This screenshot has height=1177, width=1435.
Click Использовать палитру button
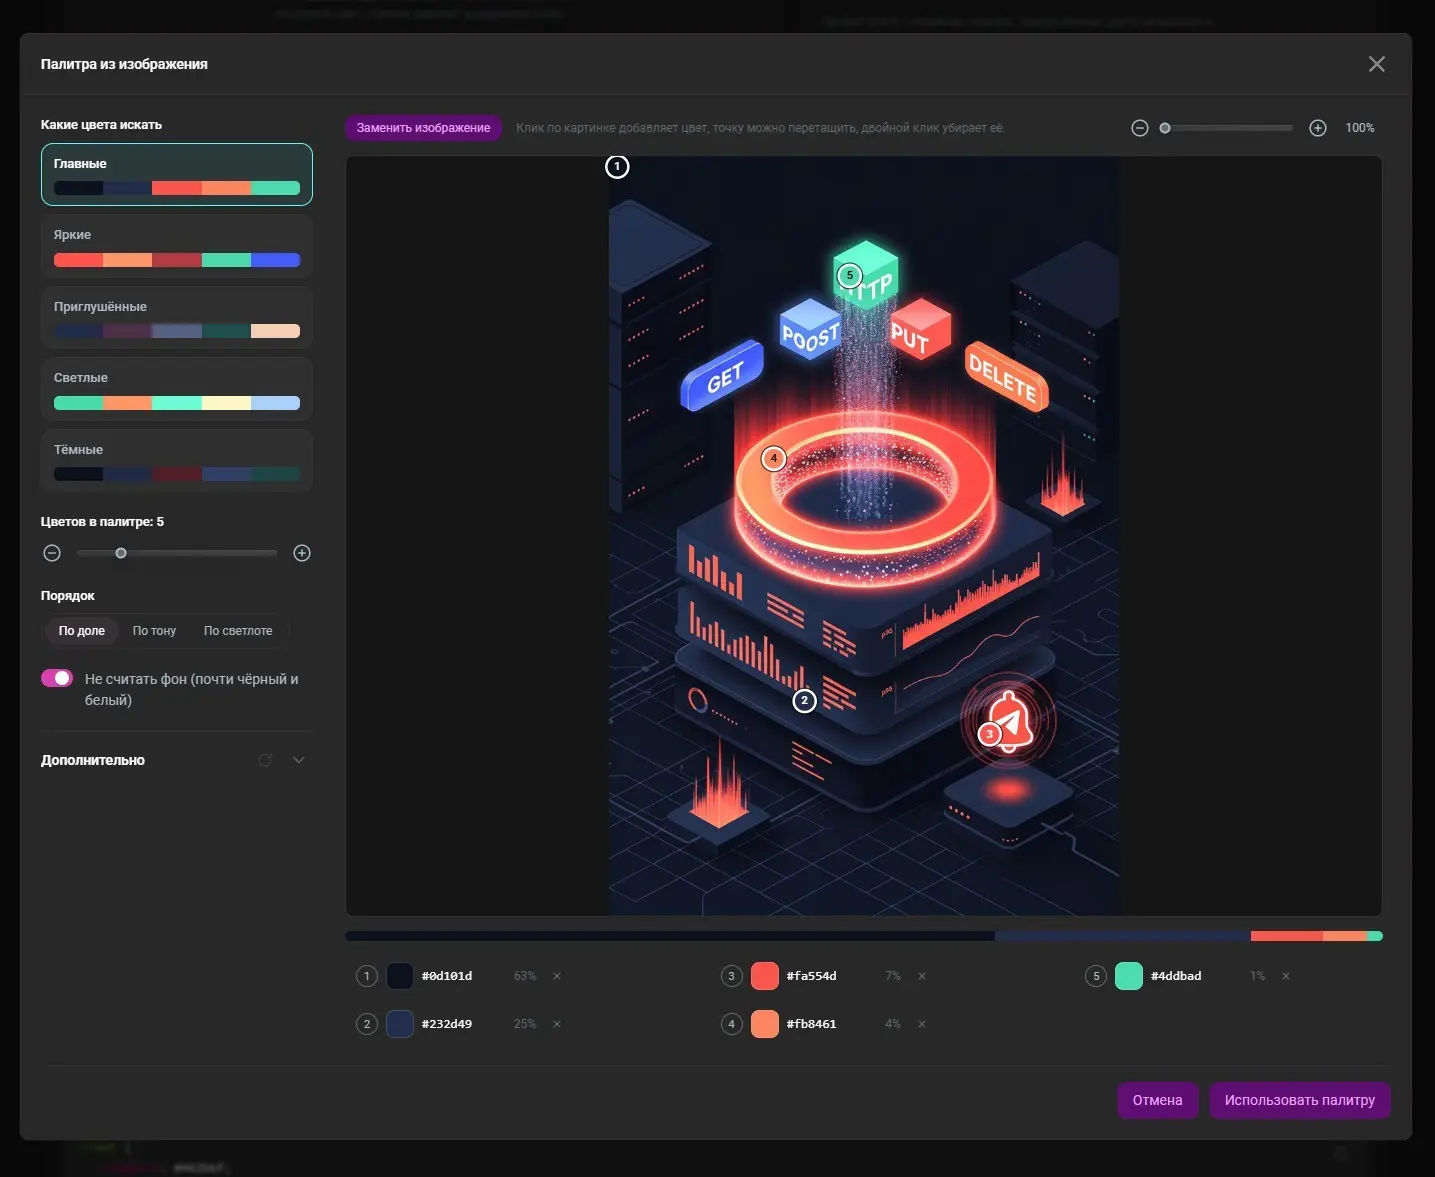pyautogui.click(x=1299, y=1100)
